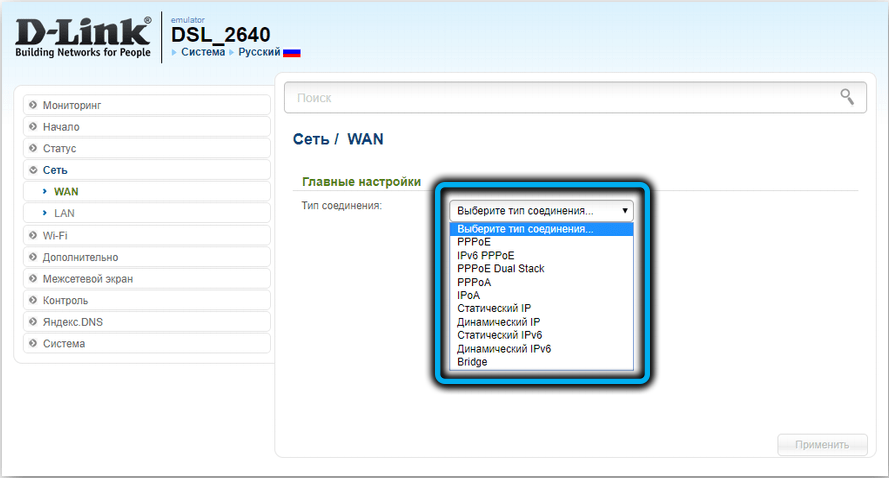The height and width of the screenshot is (478, 889).
Task: Collapse the Сеть sidebar section
Action: click(55, 170)
